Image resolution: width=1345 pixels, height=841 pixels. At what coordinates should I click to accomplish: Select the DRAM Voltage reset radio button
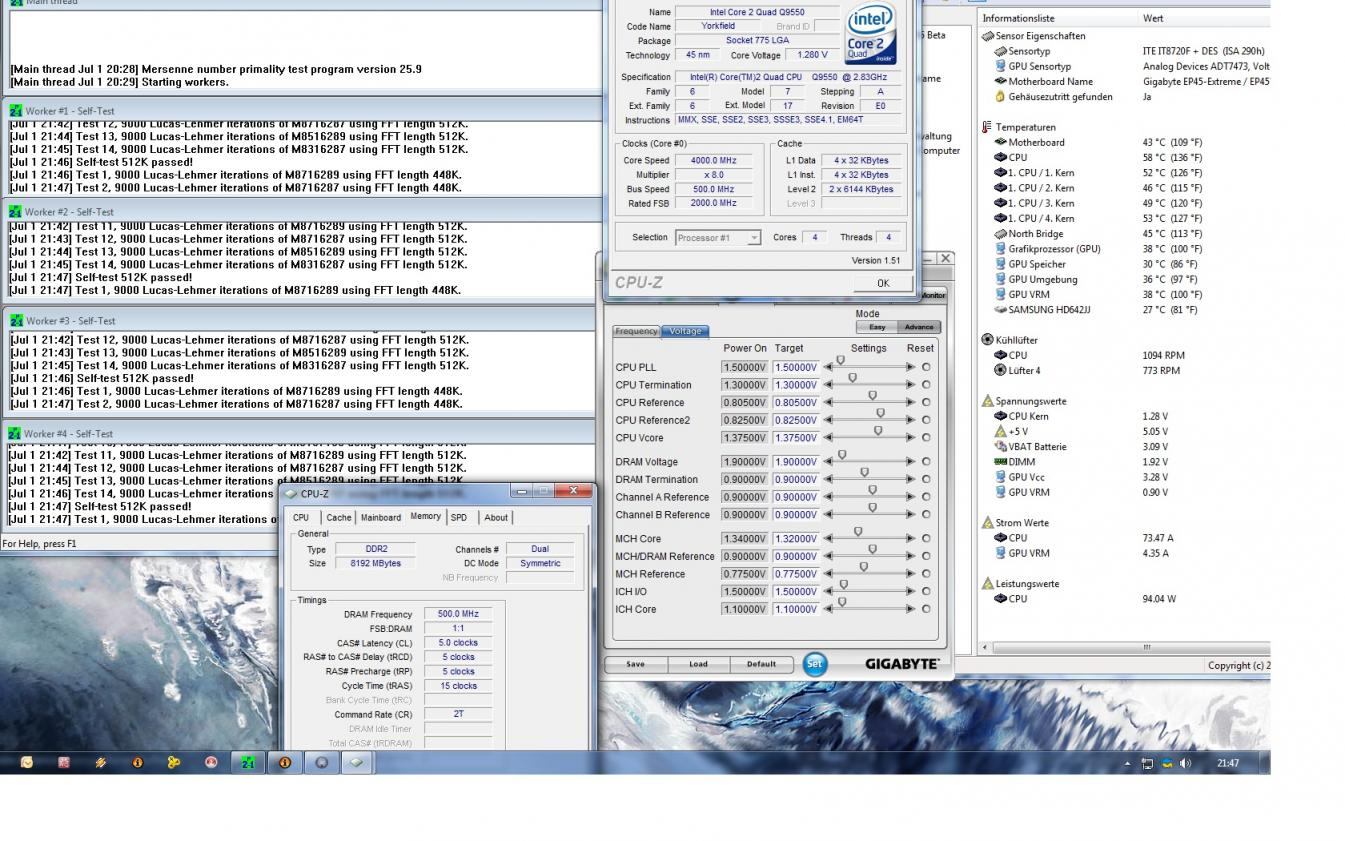pyautogui.click(x=926, y=462)
